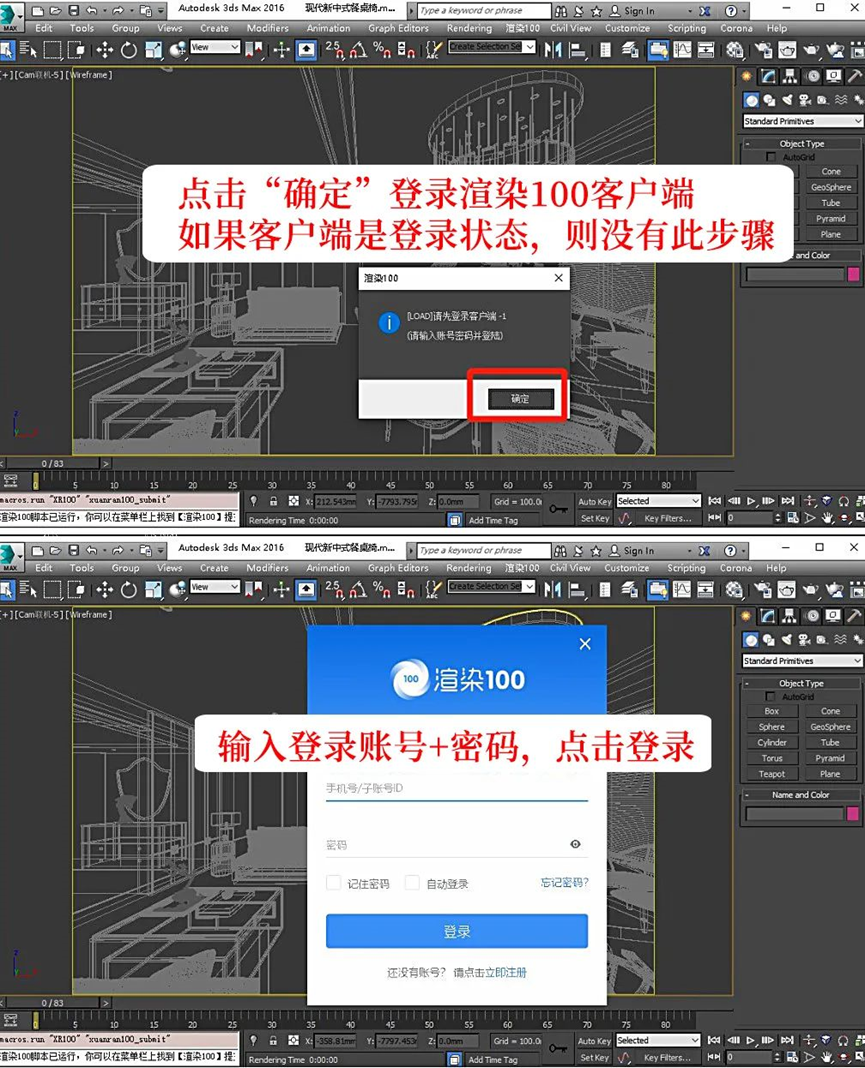865x1068 pixels.
Task: Close the 渲染100 message dialog with X
Action: (559, 278)
